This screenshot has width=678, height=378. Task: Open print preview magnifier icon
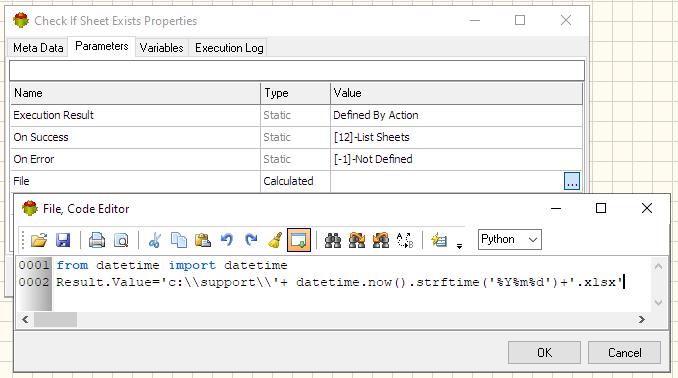121,240
